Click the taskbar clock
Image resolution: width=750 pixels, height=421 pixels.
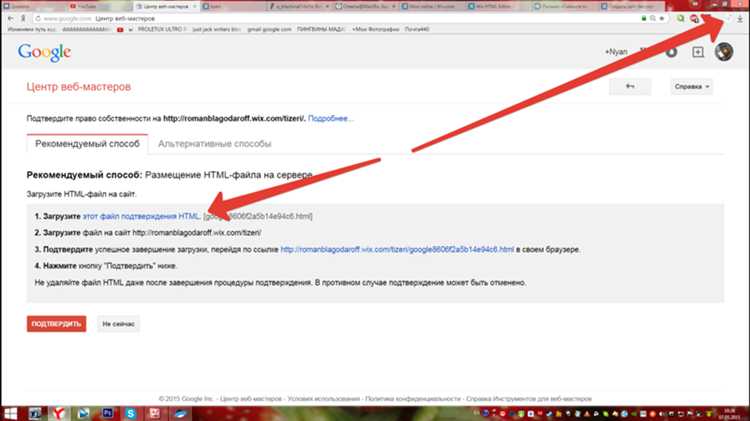coord(730,413)
